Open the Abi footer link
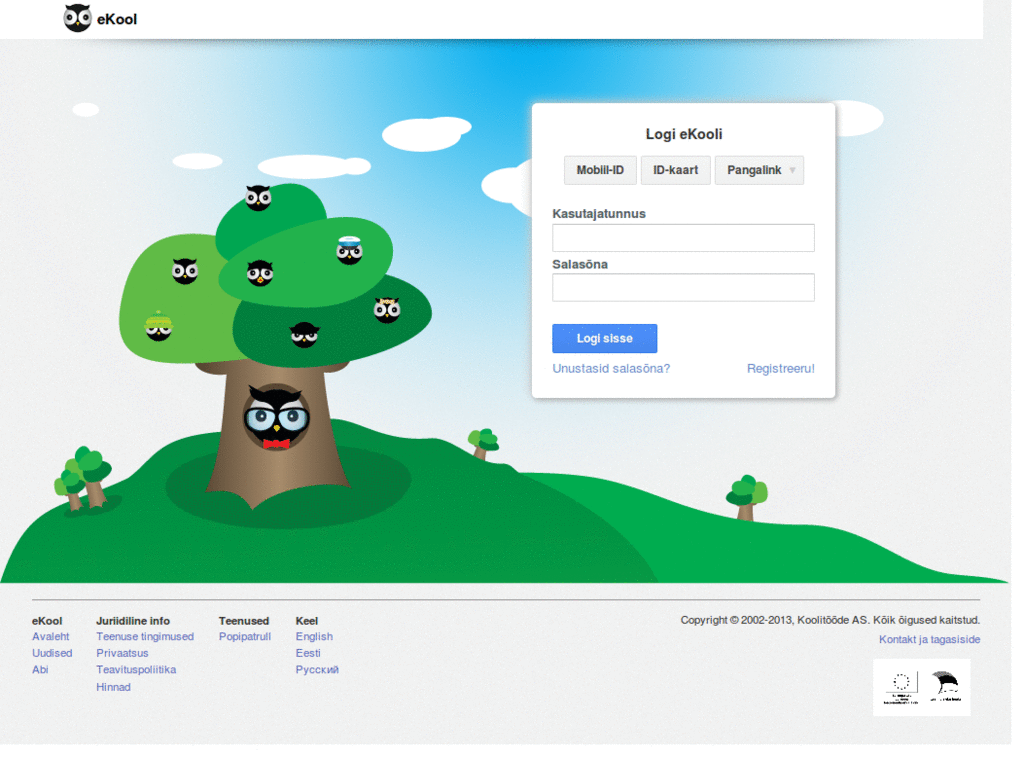Image resolution: width=1024 pixels, height=757 pixels. [40, 669]
